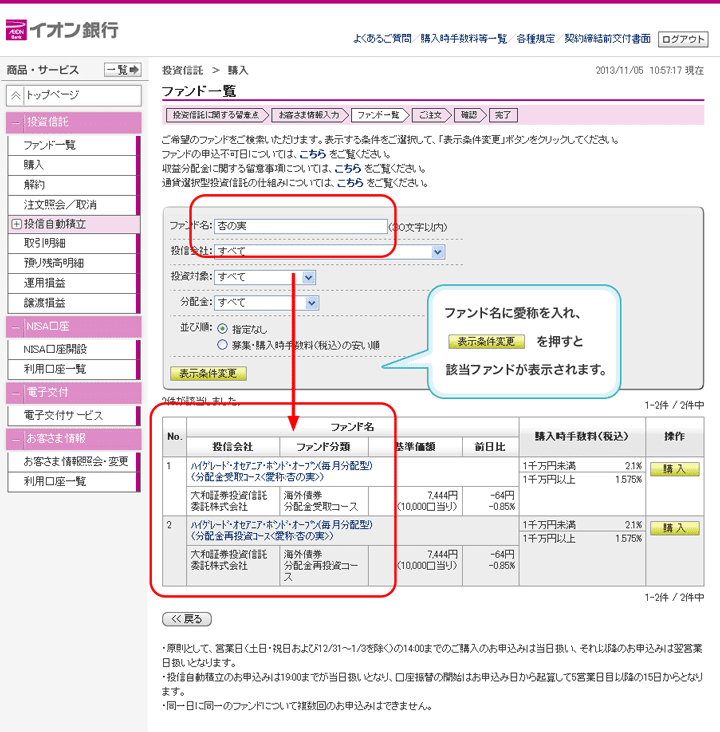Open 各種規定 link

click(535, 39)
